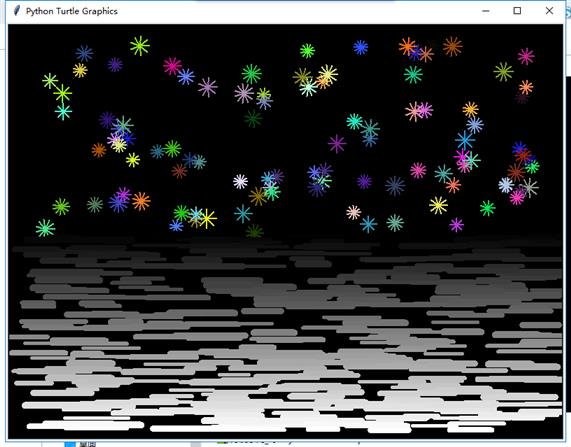This screenshot has height=447, width=571.
Task: Click the lone purple star right of center
Action: [x=337, y=144]
